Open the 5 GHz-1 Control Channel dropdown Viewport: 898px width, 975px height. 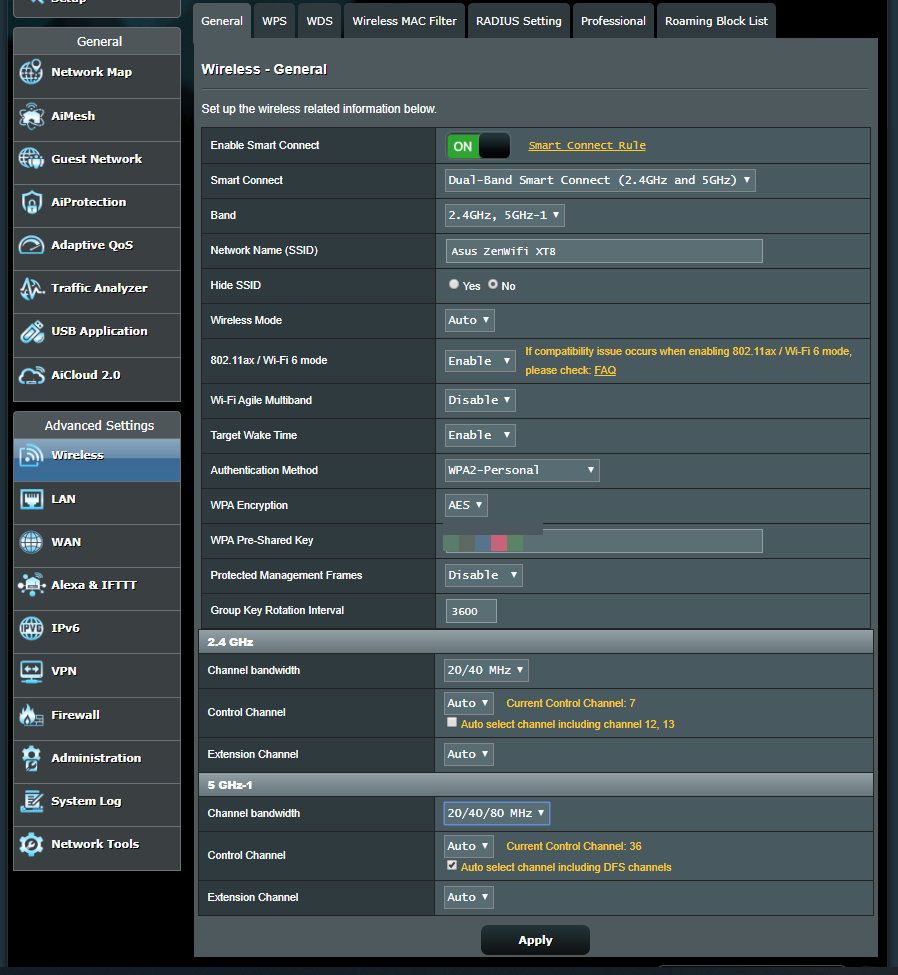tap(468, 846)
